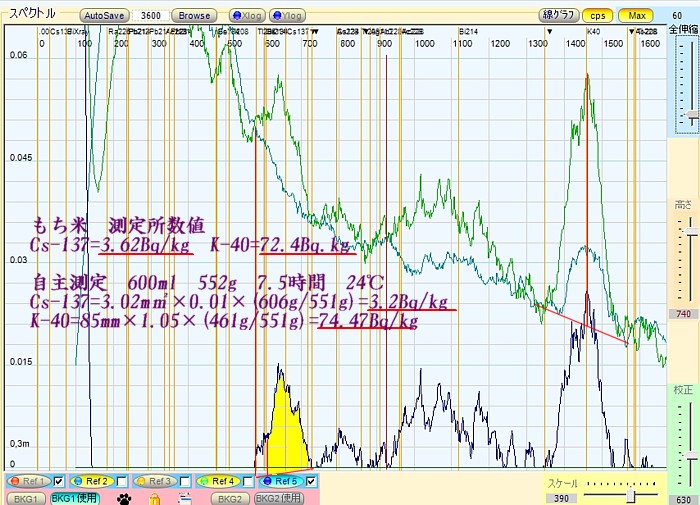Click the スケール horizontal slider

pyautogui.click(x=622, y=496)
